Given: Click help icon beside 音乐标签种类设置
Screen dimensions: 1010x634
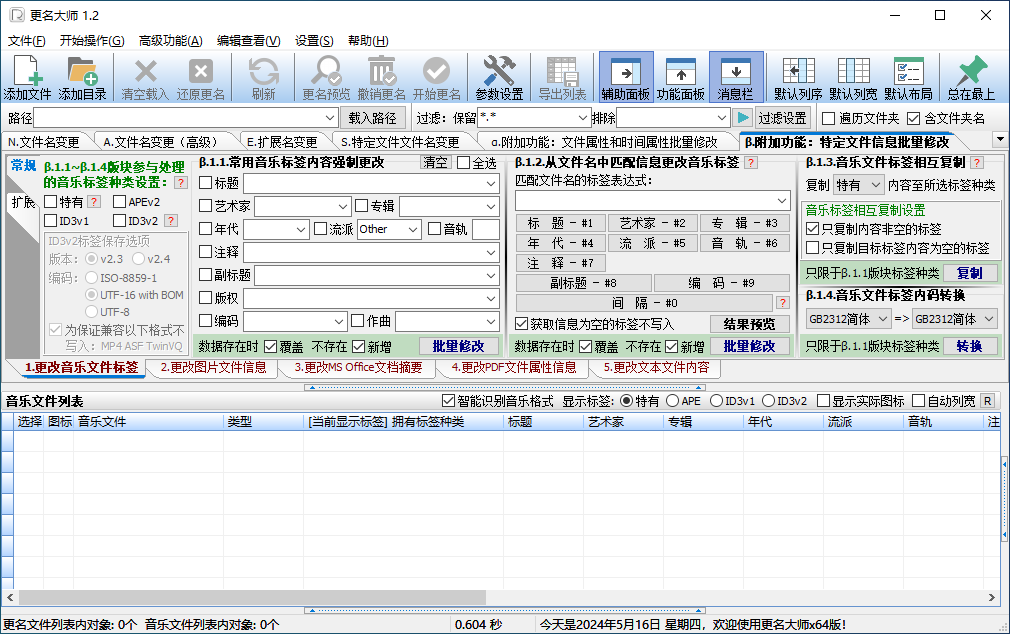Looking at the screenshot, I should 181,183.
